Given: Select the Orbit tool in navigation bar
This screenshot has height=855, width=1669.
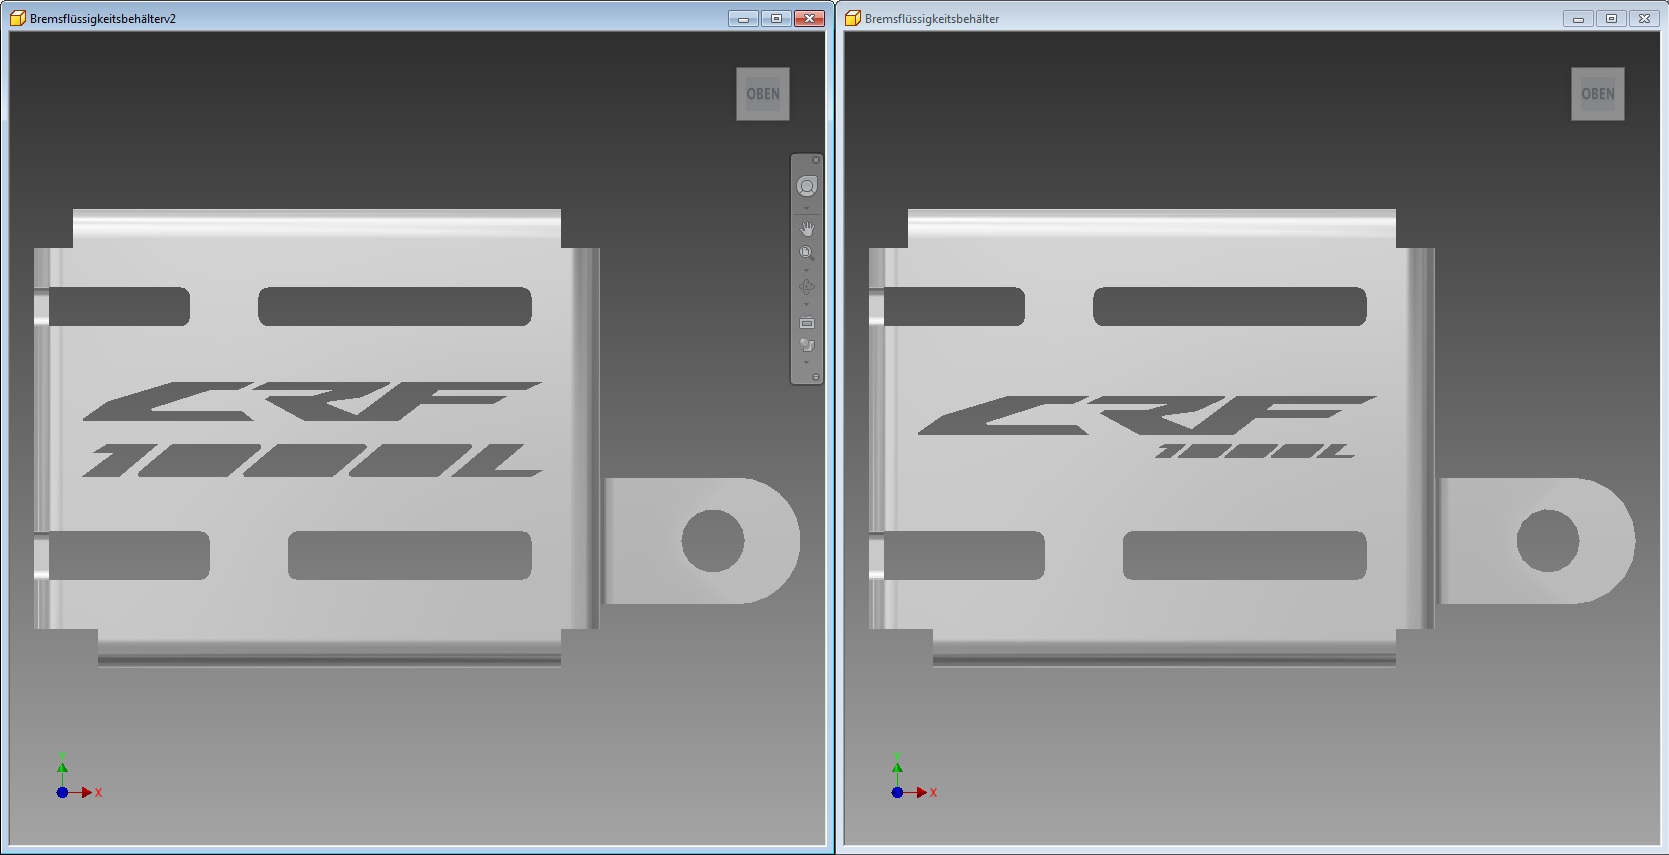Looking at the screenshot, I should coord(807,287).
